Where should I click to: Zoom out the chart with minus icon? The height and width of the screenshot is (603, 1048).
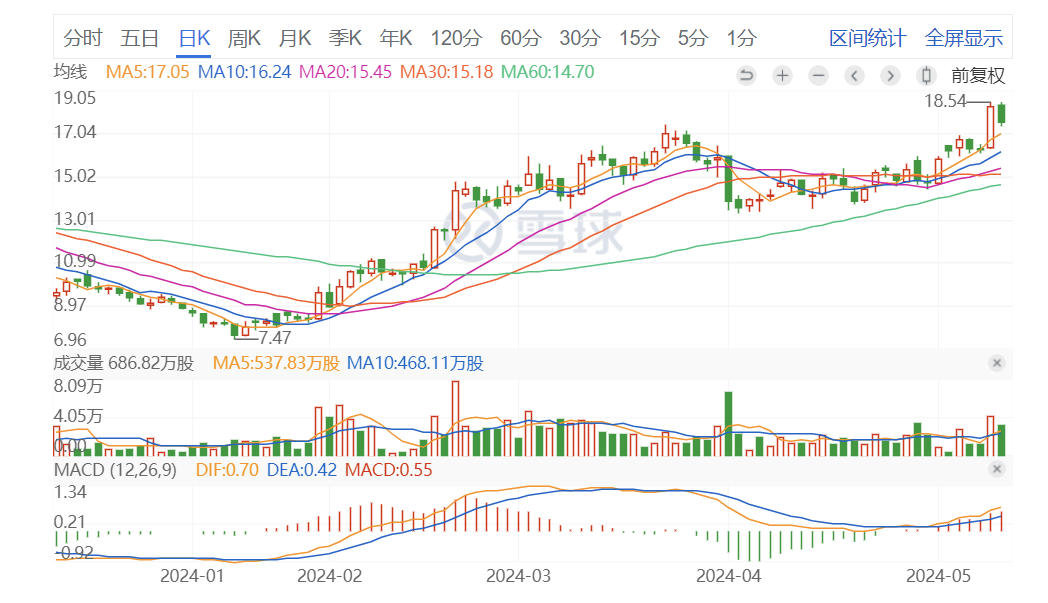coord(818,75)
